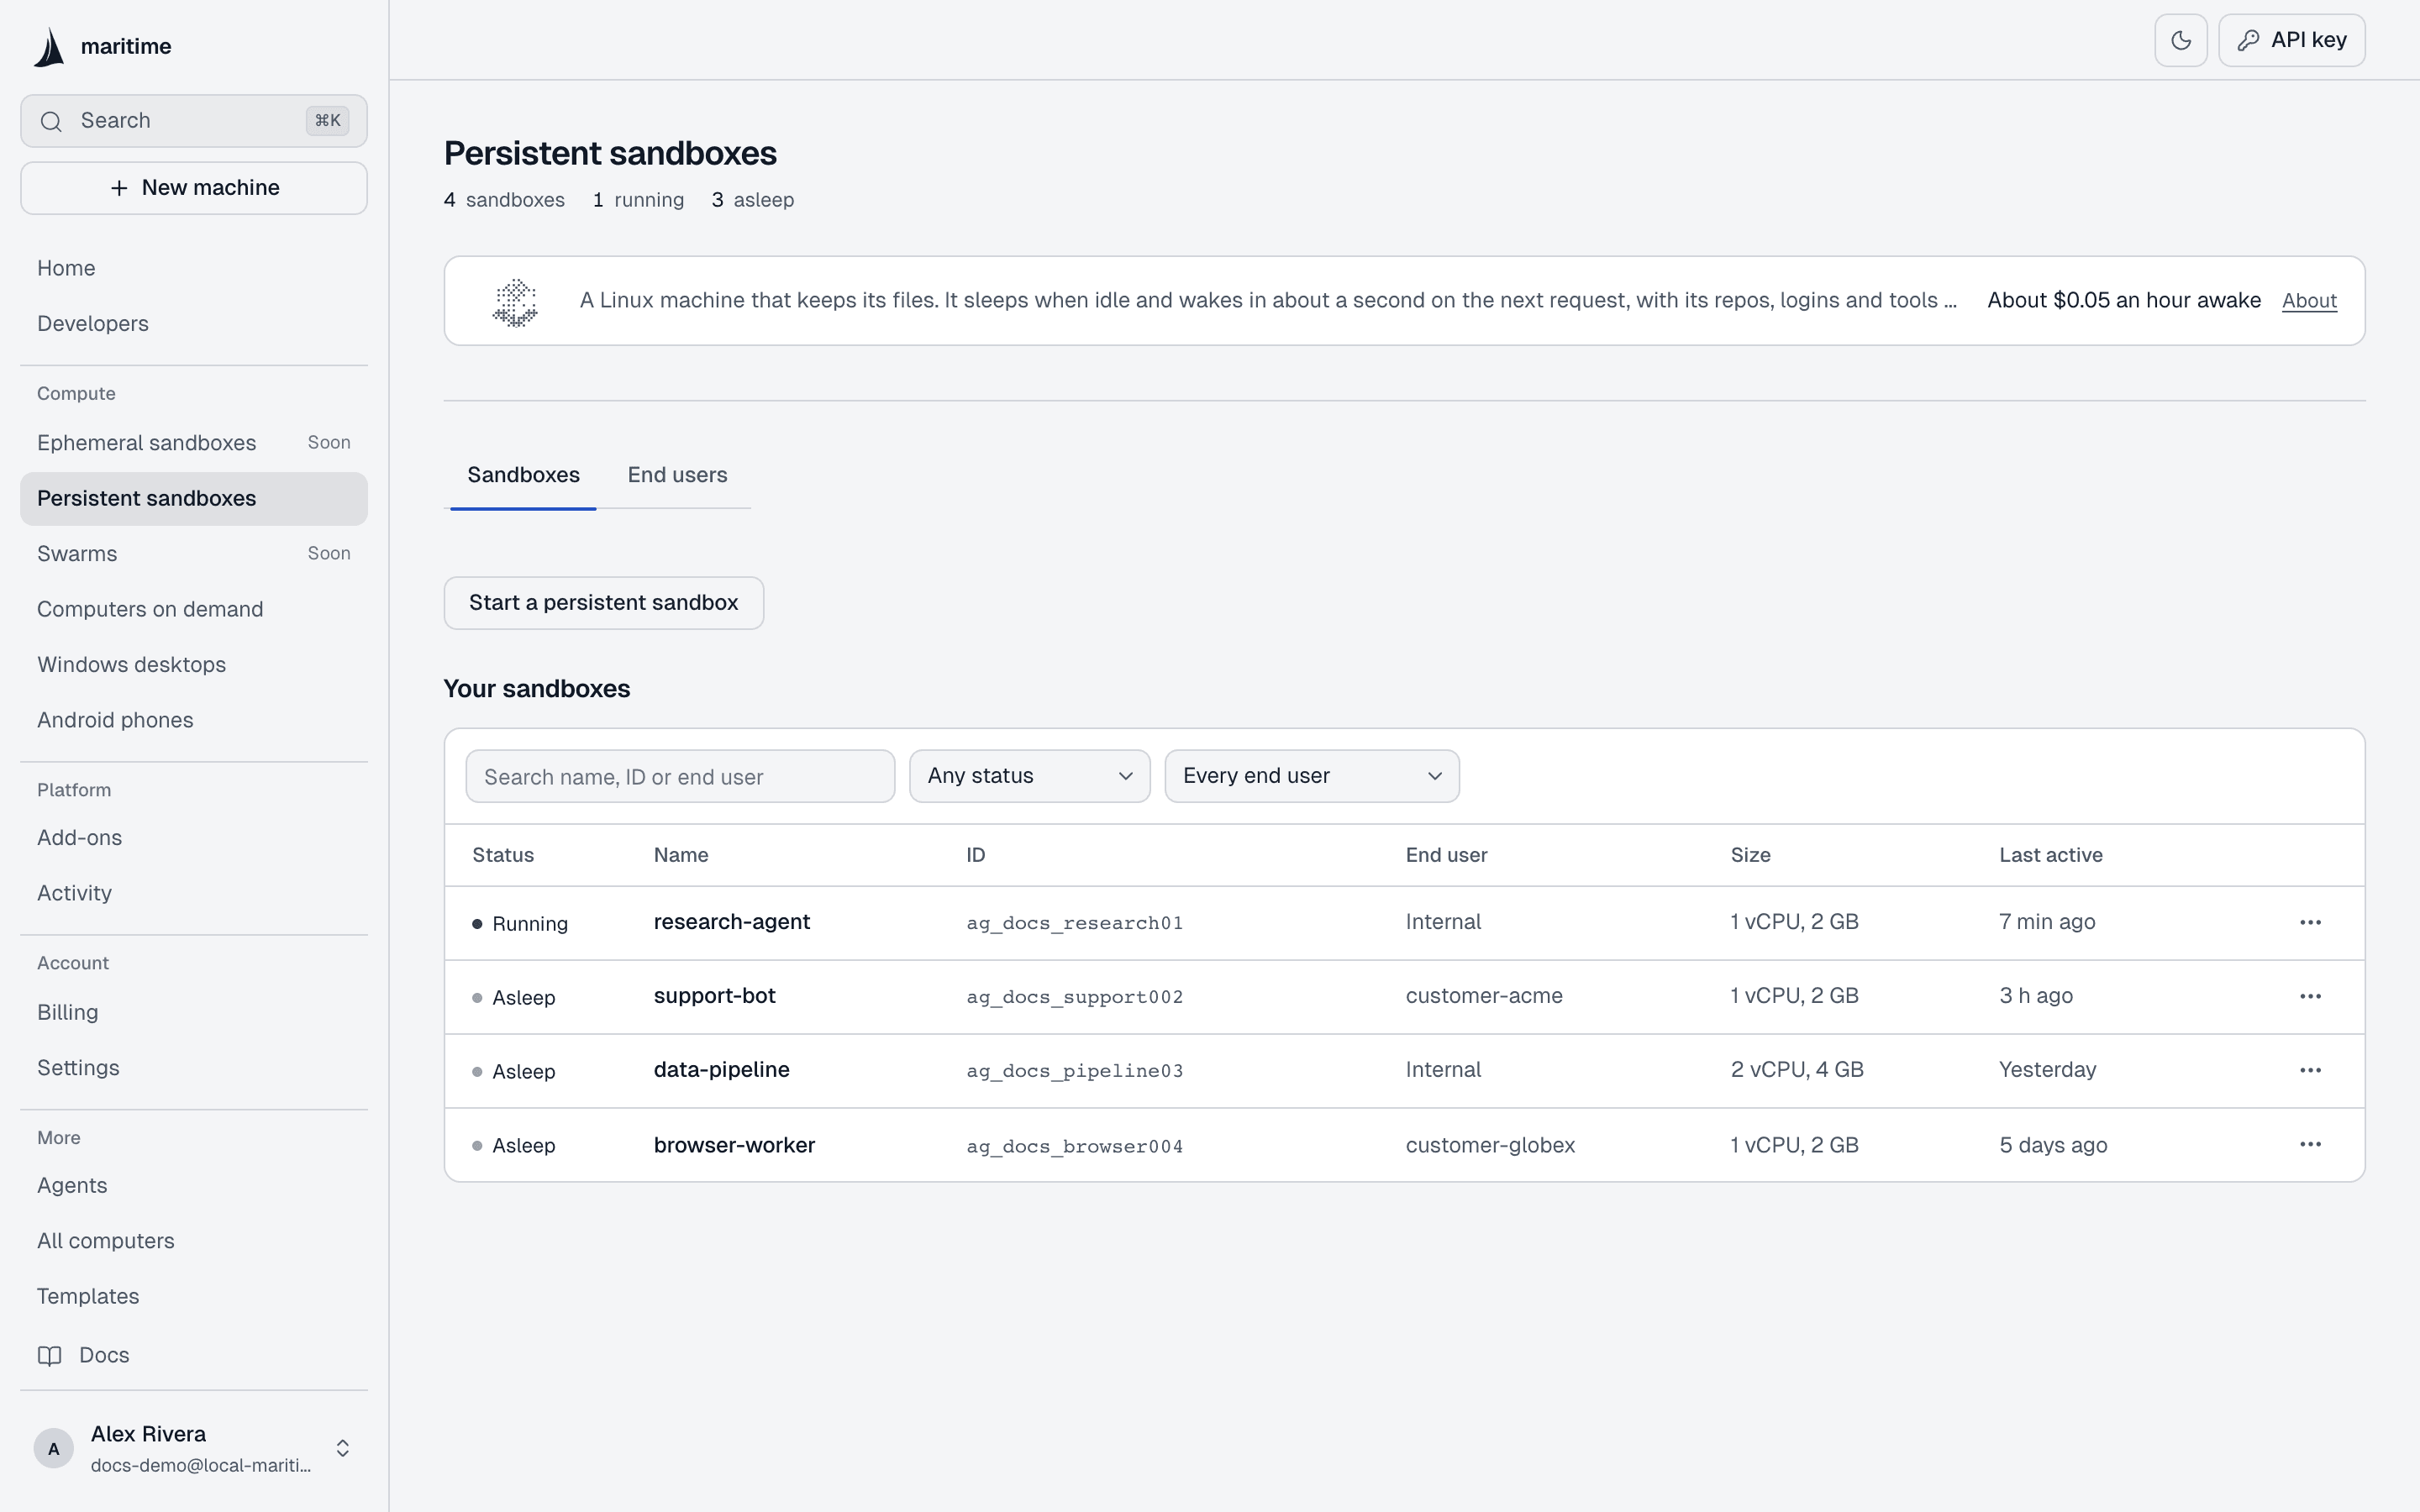The height and width of the screenshot is (1512, 2420).
Task: Open the Every end user dropdown
Action: point(1311,776)
